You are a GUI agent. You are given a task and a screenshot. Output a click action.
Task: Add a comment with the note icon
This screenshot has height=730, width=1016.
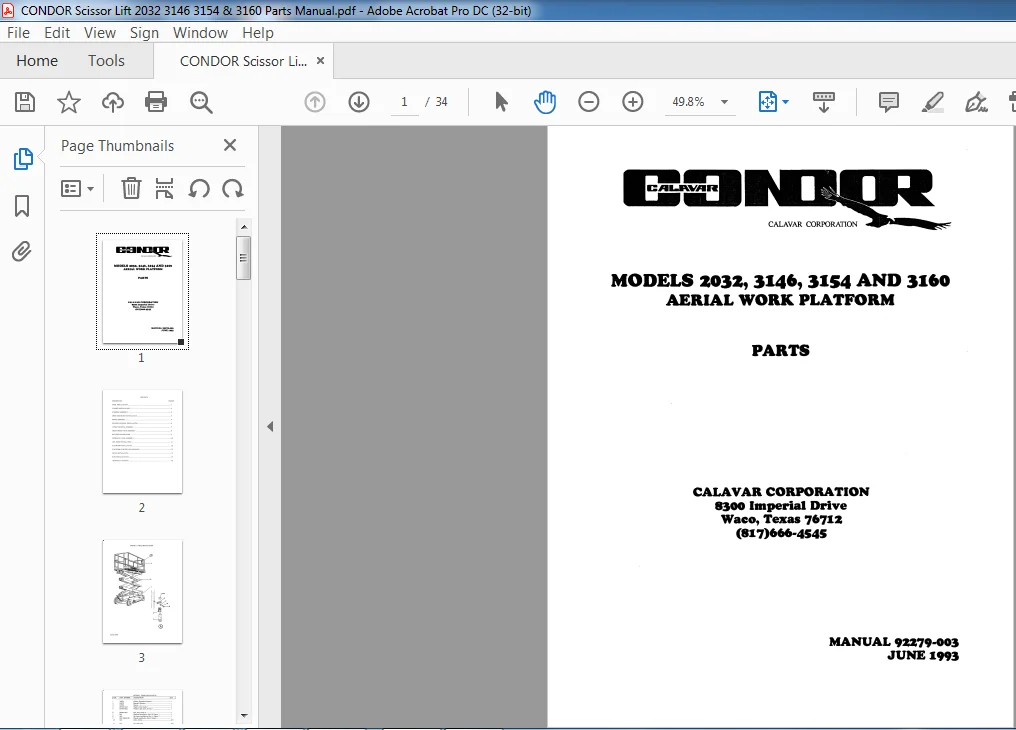coord(888,102)
